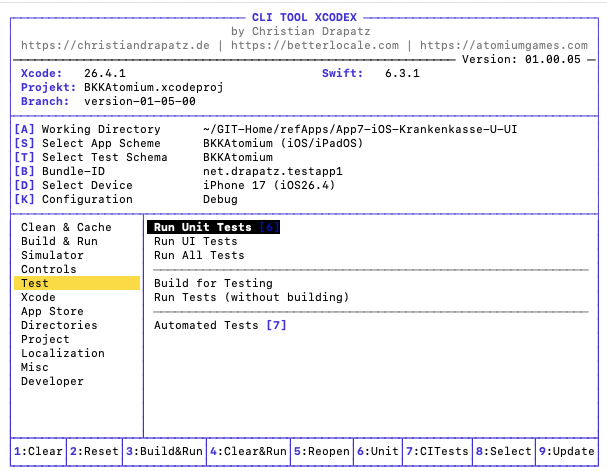Select Developer in the sidebar
The width and height of the screenshot is (607, 471).
pos(52,381)
